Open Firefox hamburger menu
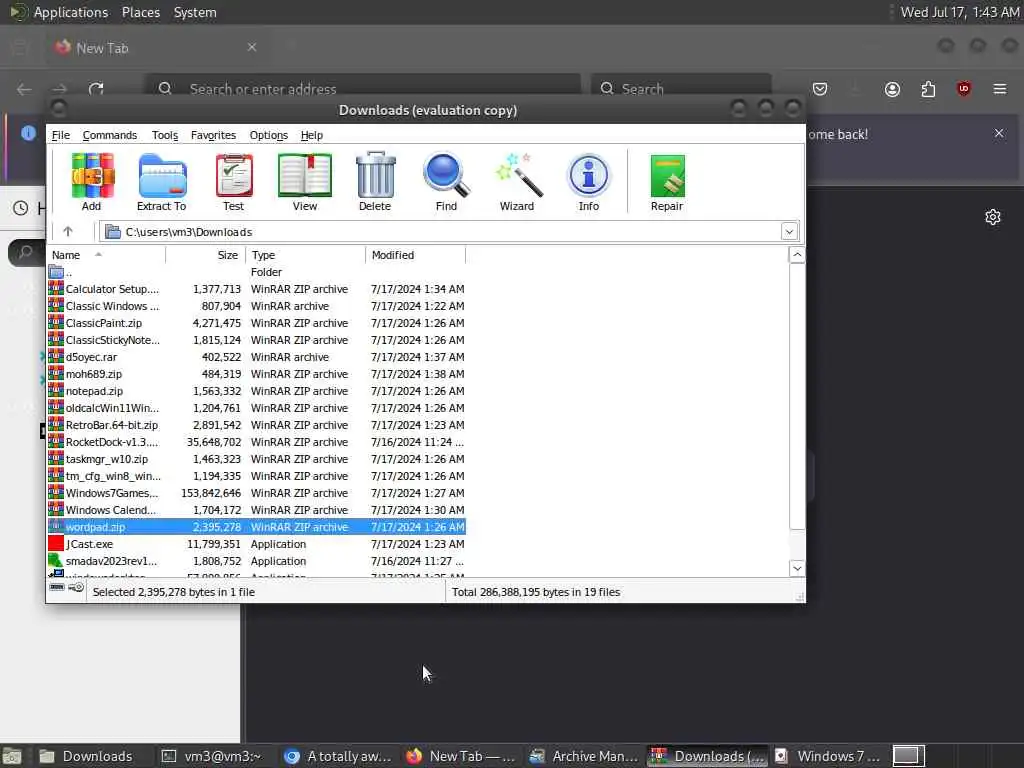 [1000, 89]
